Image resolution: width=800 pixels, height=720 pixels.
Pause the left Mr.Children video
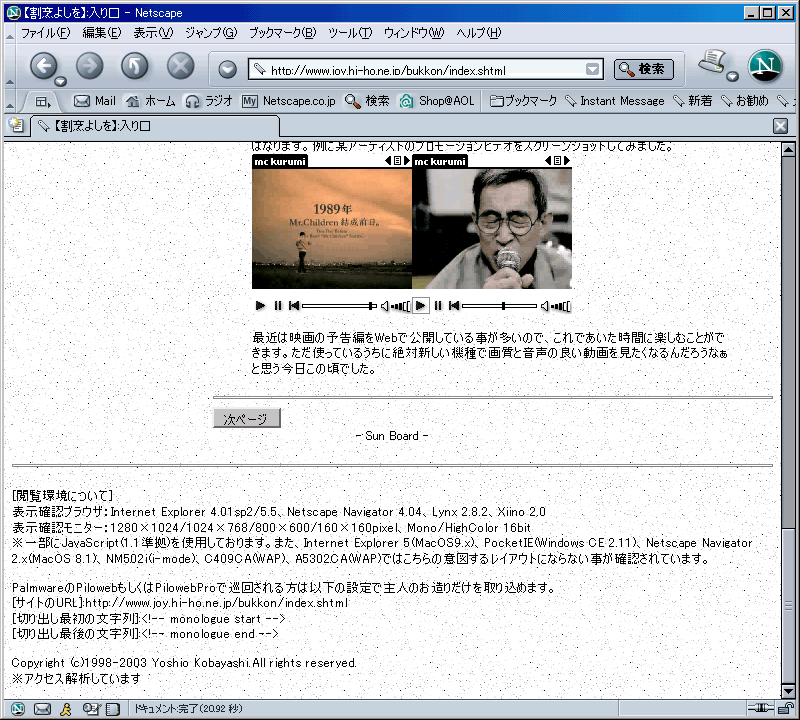pyautogui.click(x=278, y=306)
